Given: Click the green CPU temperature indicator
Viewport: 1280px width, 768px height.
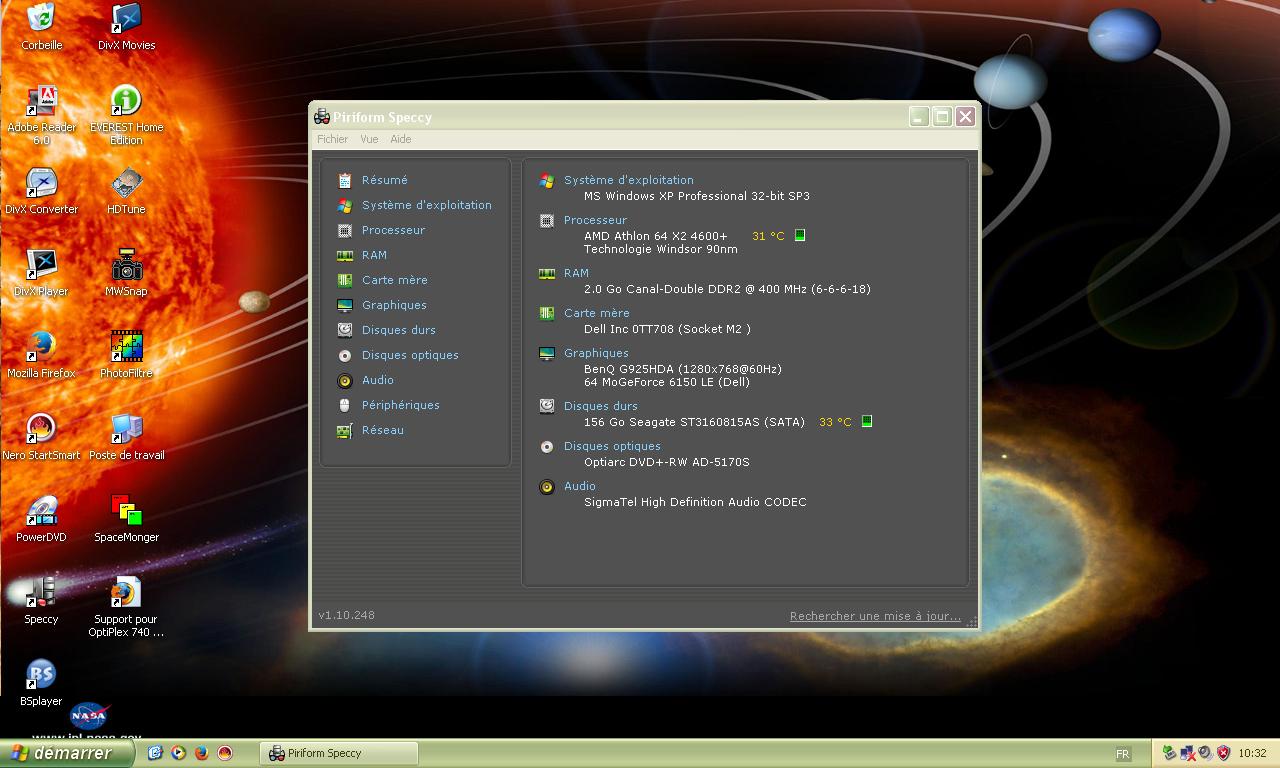Looking at the screenshot, I should [800, 236].
